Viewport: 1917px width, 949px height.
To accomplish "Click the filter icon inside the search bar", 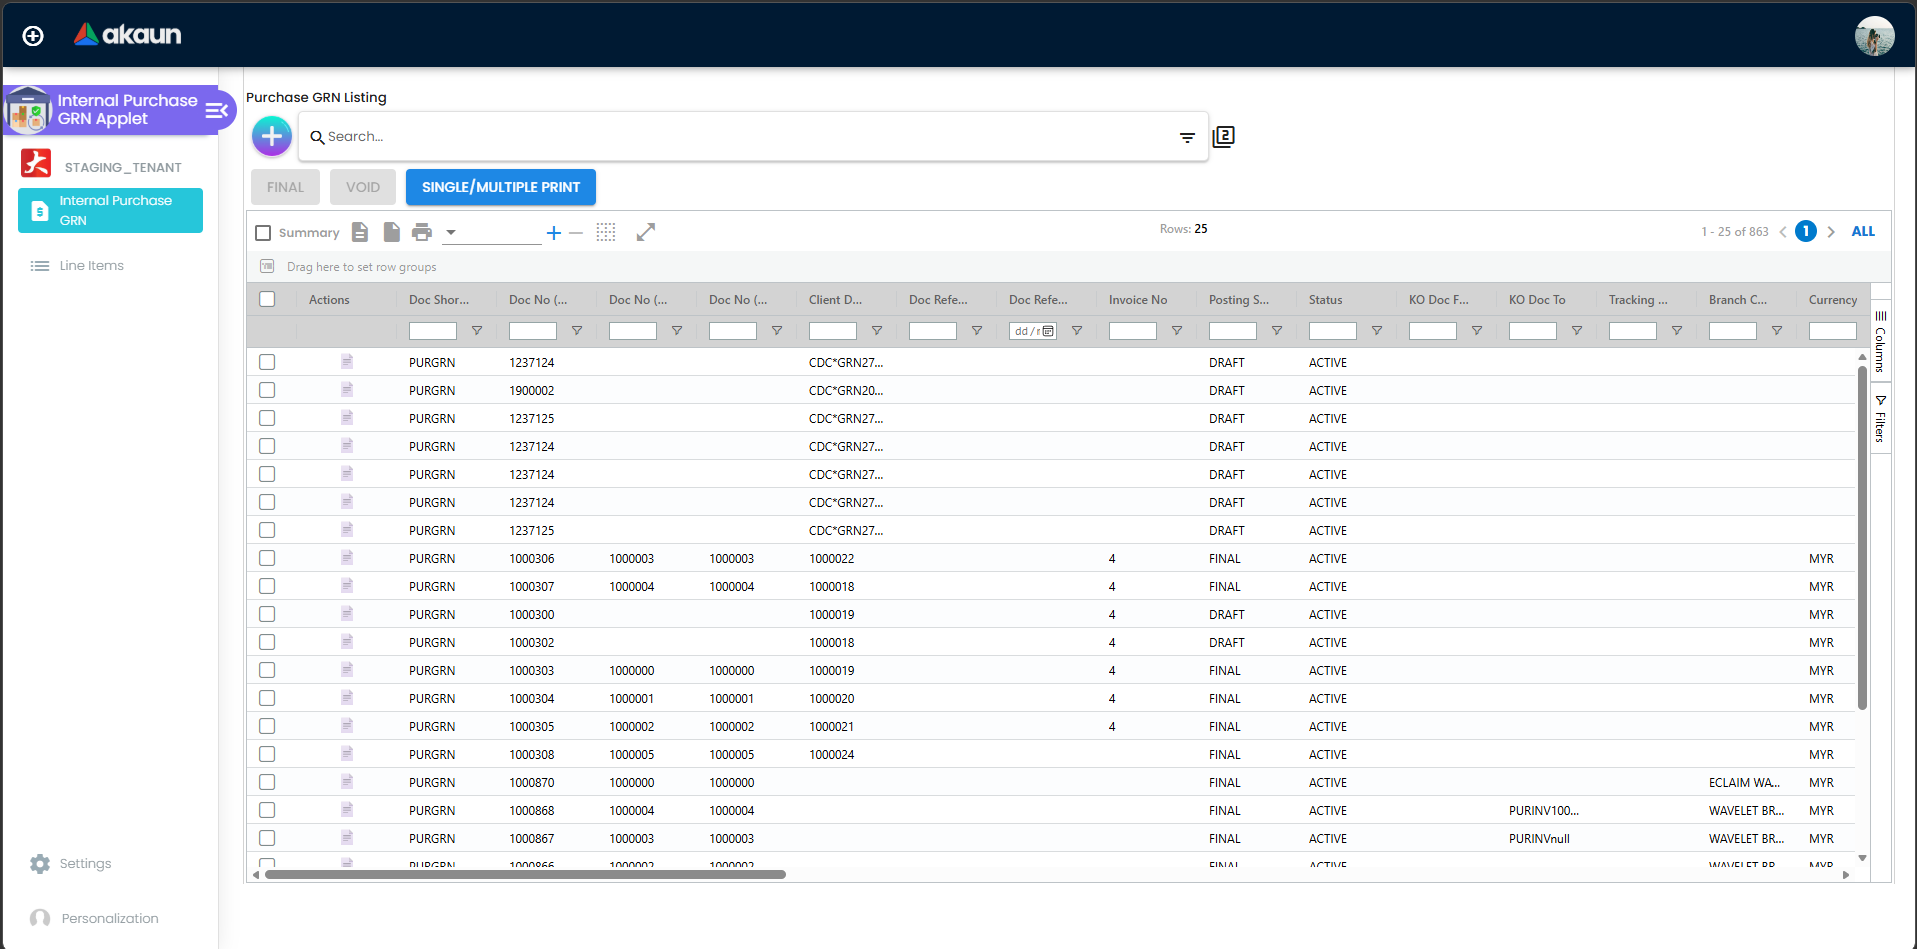I will (1187, 137).
